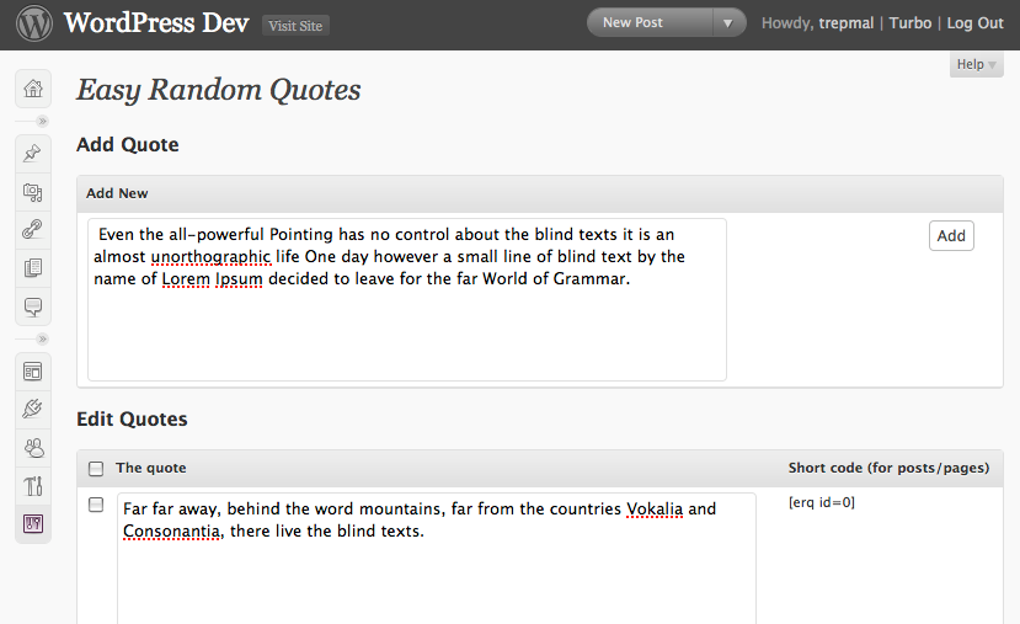Click the Tools hammer icon
The image size is (1020, 624).
[x=33, y=485]
